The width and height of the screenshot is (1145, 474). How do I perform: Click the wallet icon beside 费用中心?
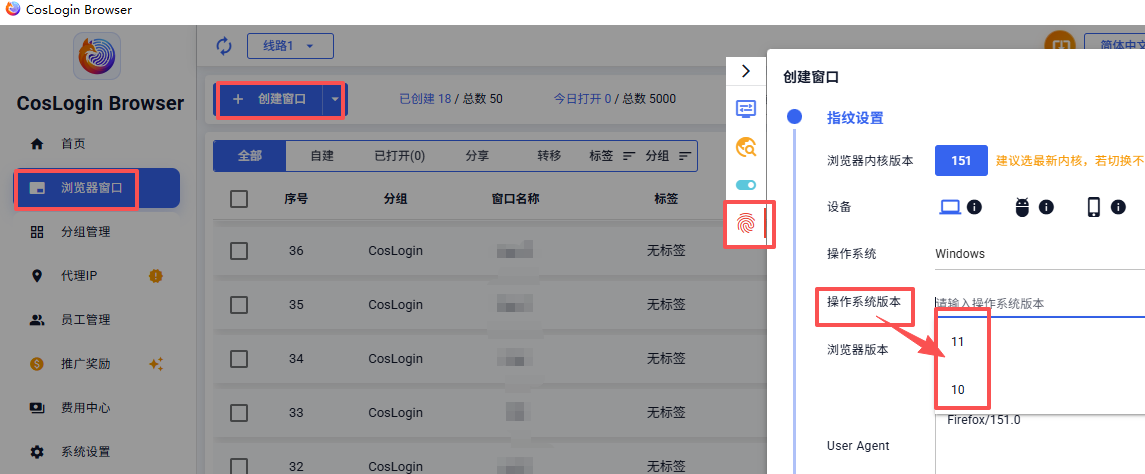point(37,408)
